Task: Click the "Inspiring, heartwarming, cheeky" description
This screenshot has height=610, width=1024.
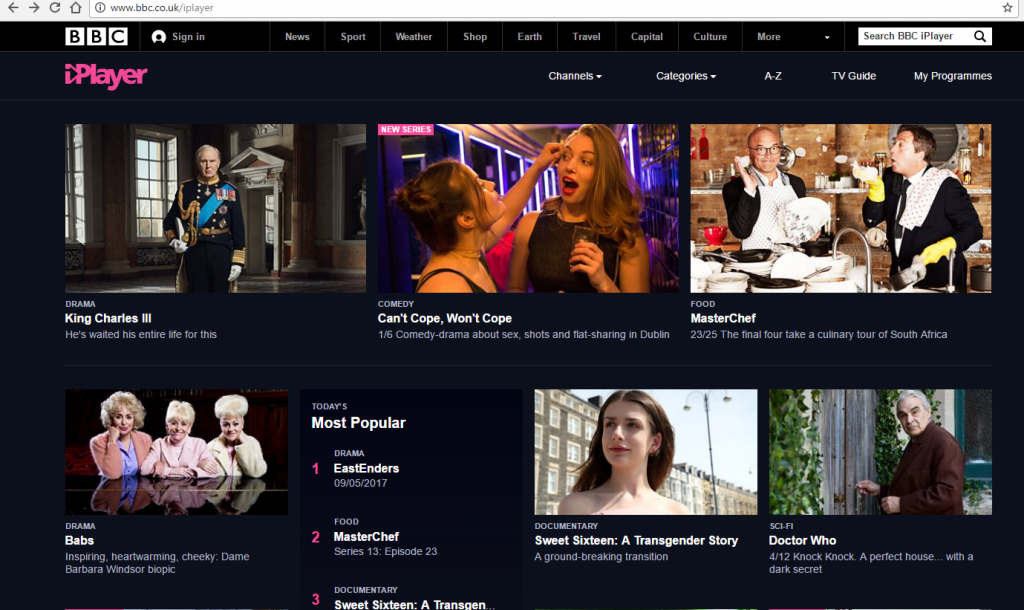Action: point(157,562)
